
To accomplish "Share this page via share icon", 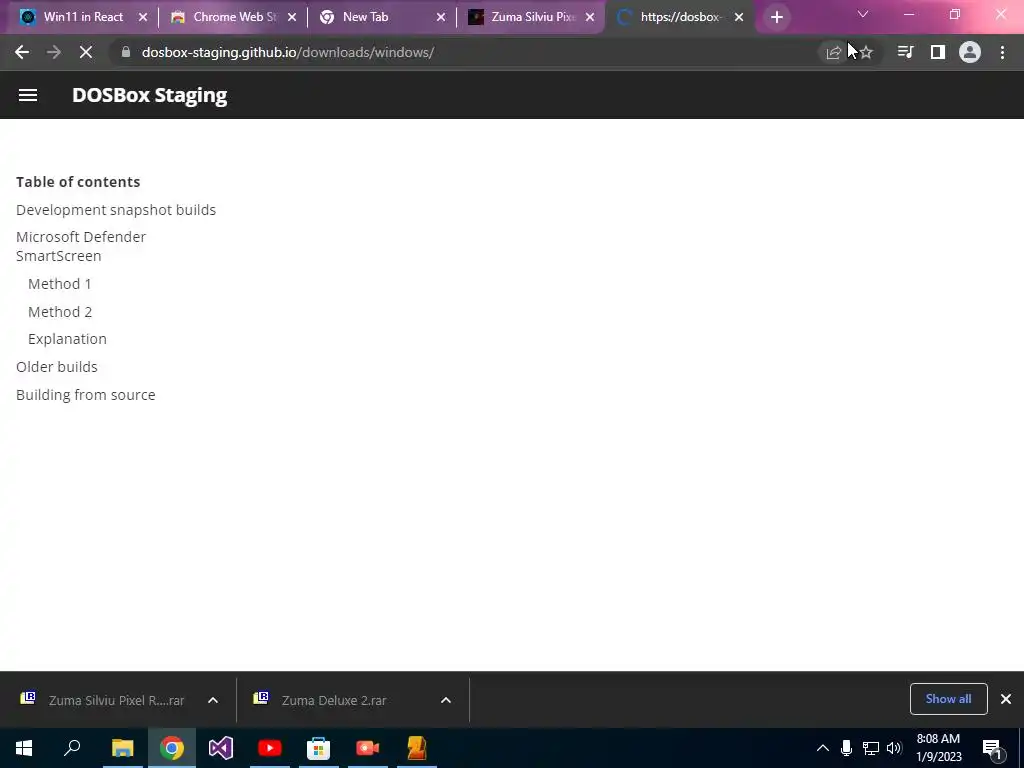I will [x=833, y=52].
